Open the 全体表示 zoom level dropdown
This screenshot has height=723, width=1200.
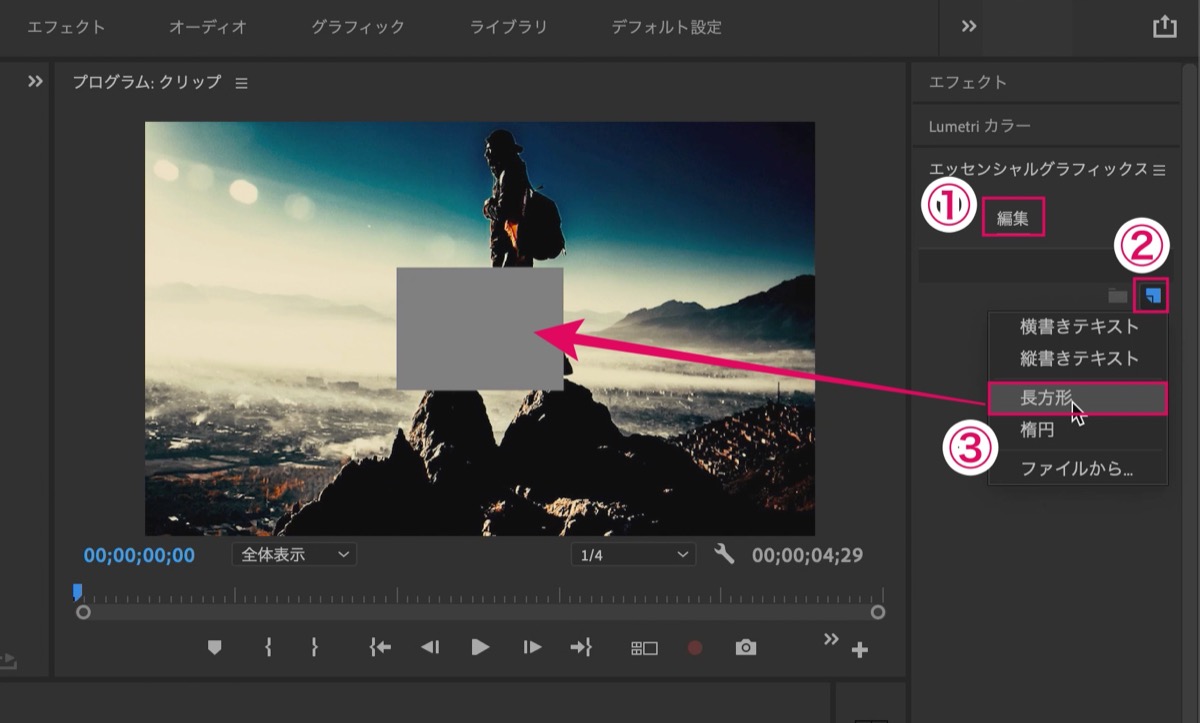coord(294,554)
